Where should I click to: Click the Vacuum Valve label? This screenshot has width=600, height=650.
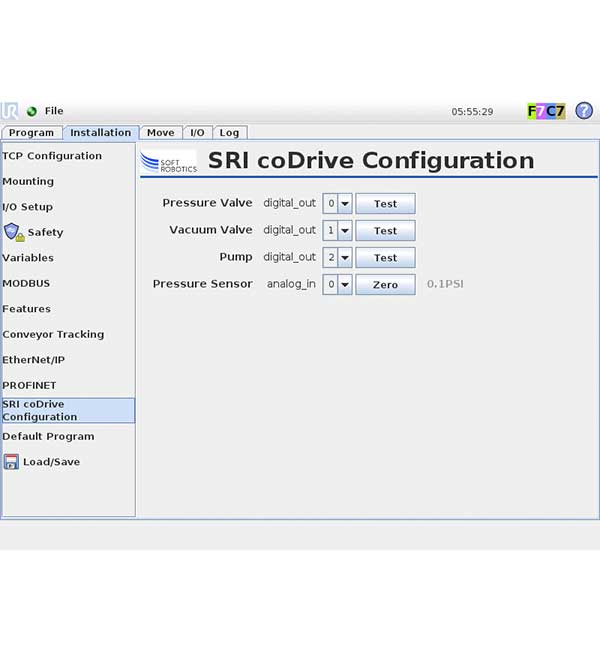211,230
